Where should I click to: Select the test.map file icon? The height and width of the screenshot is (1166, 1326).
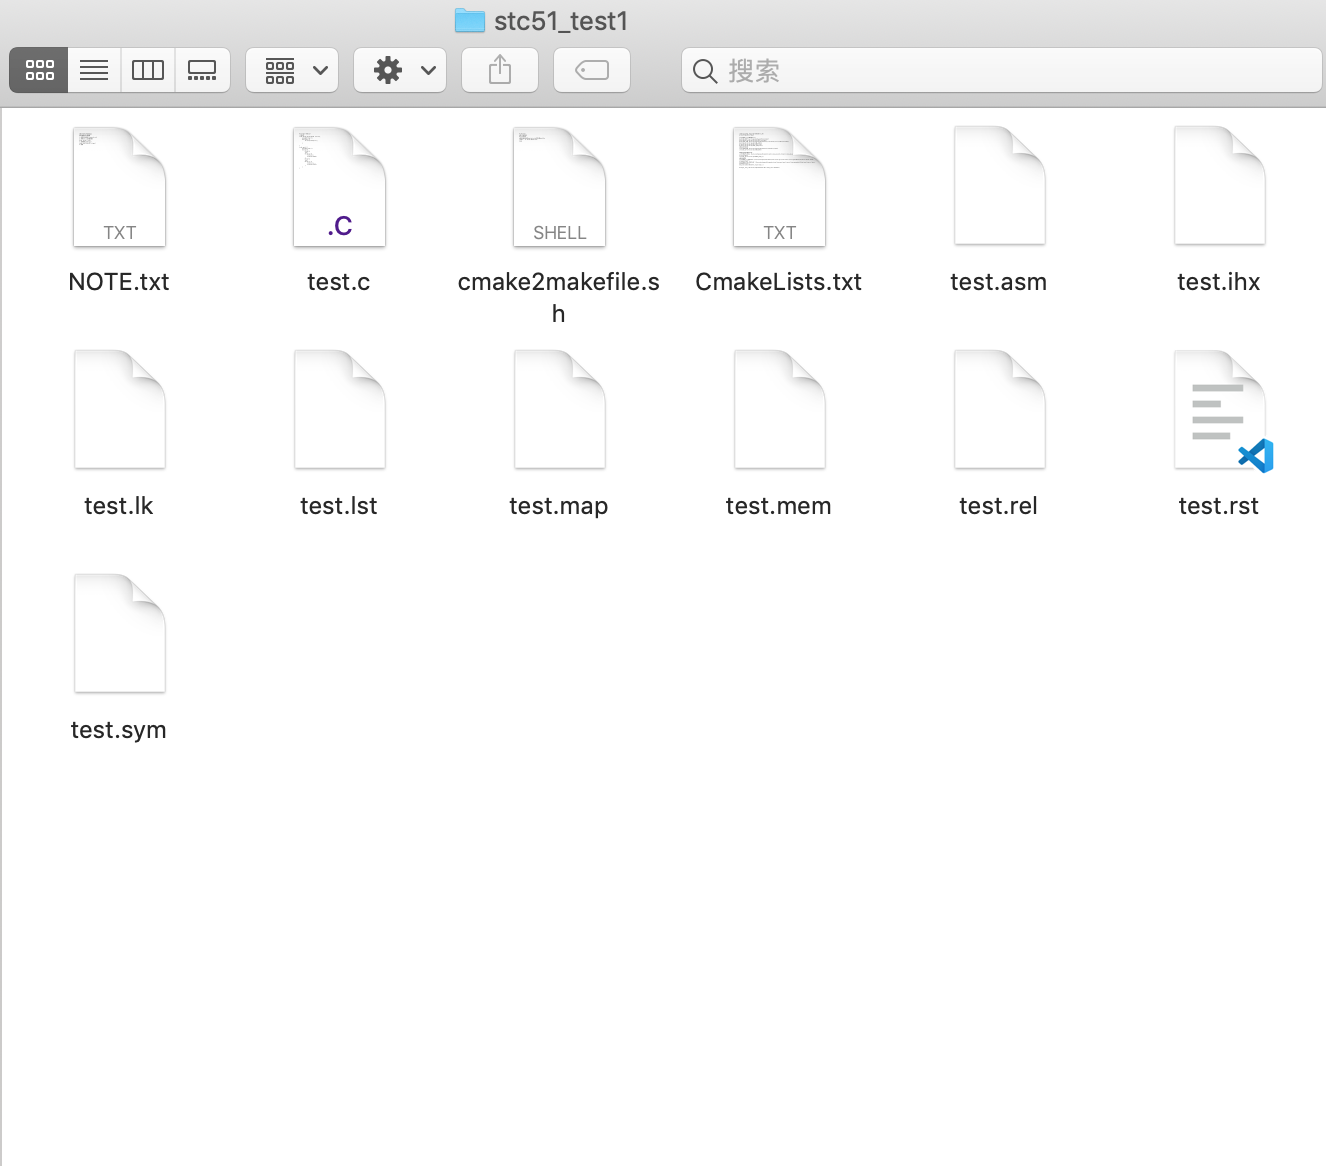click(559, 410)
